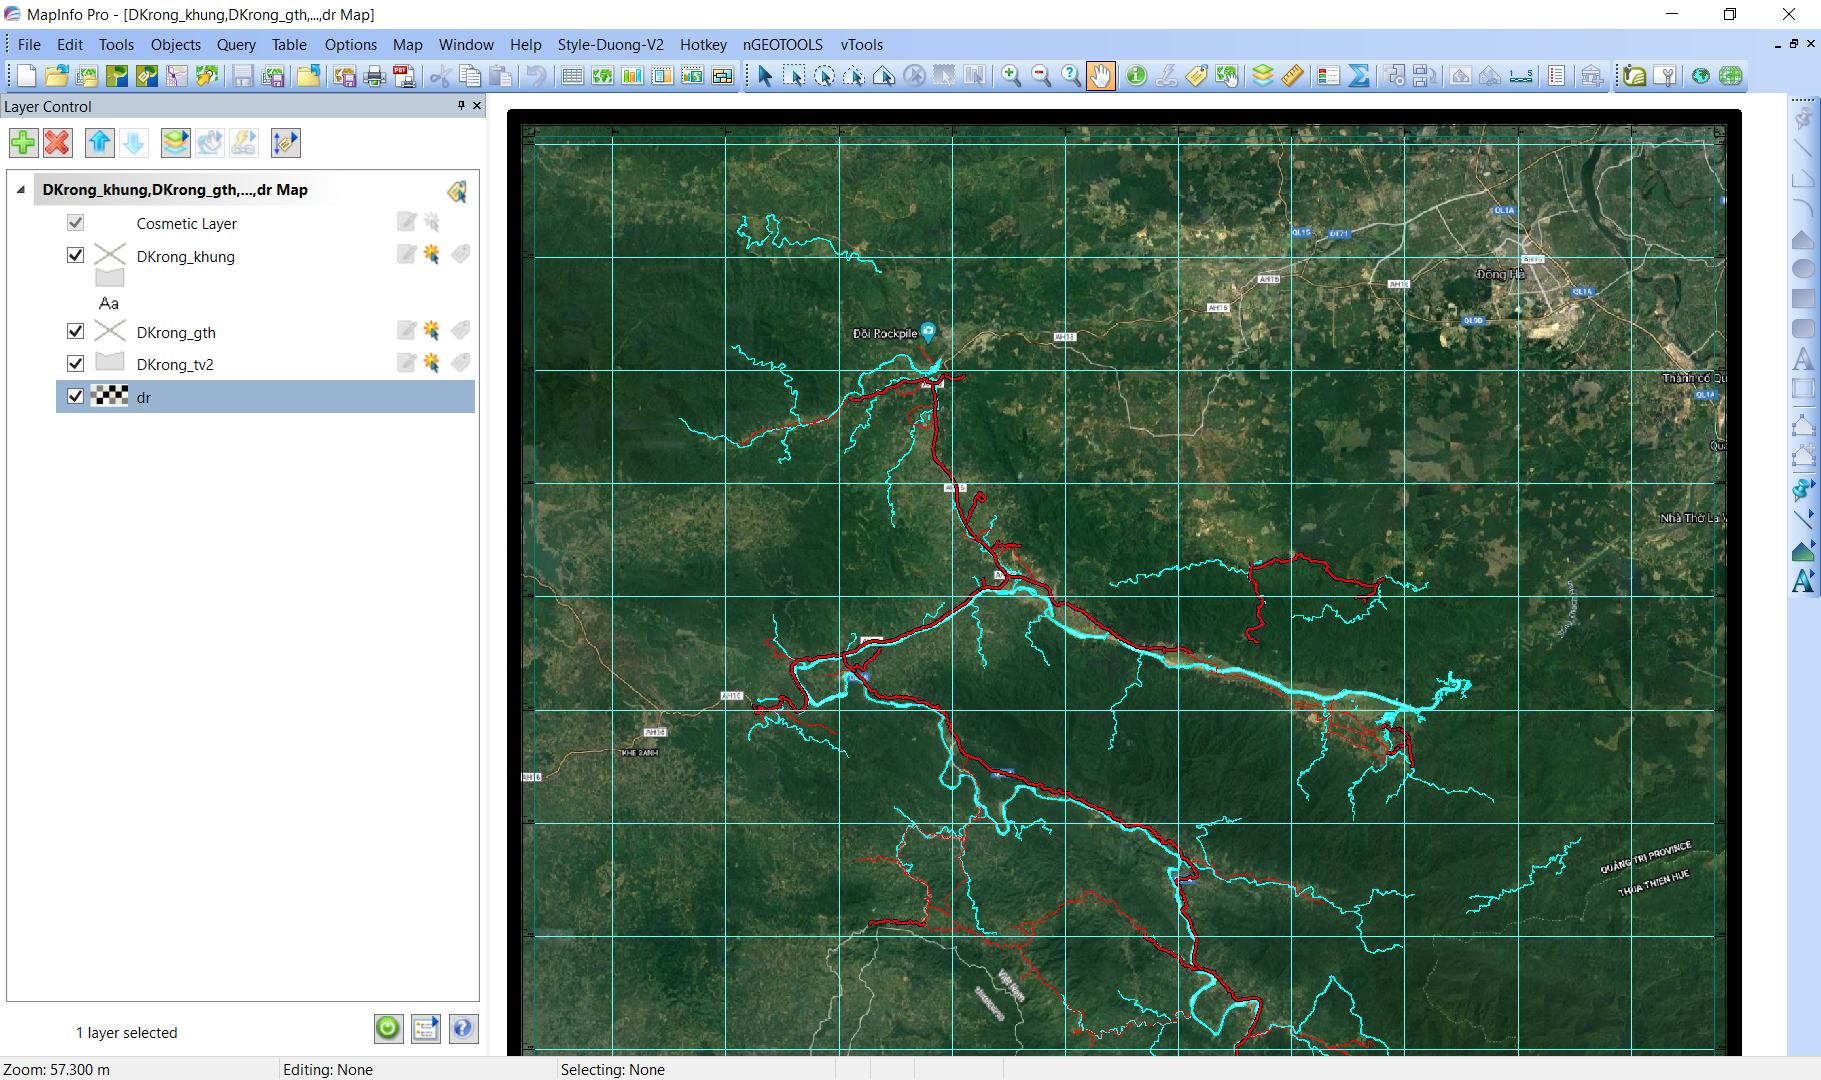Toggle selectable star icon for DKrong_khung
The width and height of the screenshot is (1821, 1080).
[x=431, y=254]
